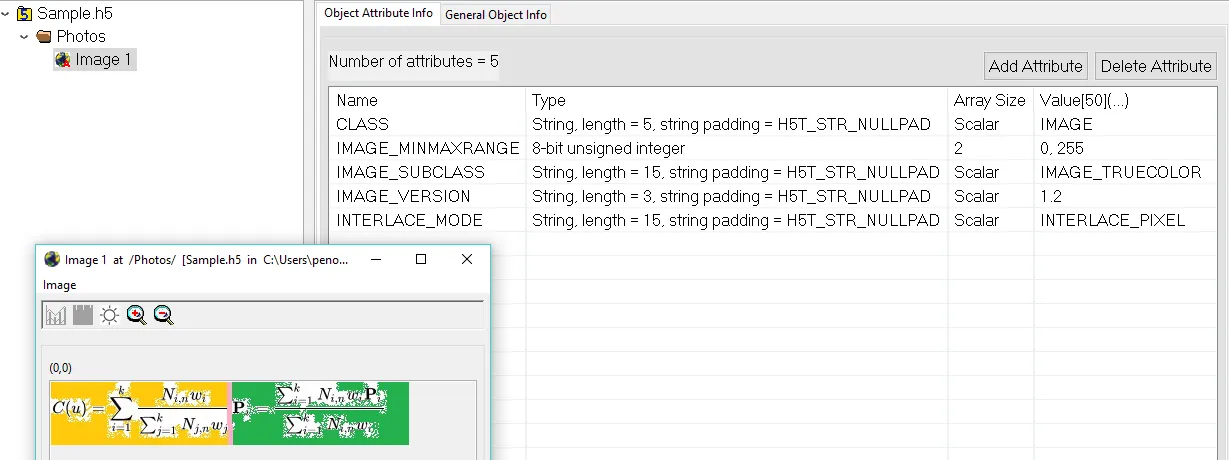Close the Image 1 viewer window
Viewport: 1229px width, 460px height.
(467, 259)
